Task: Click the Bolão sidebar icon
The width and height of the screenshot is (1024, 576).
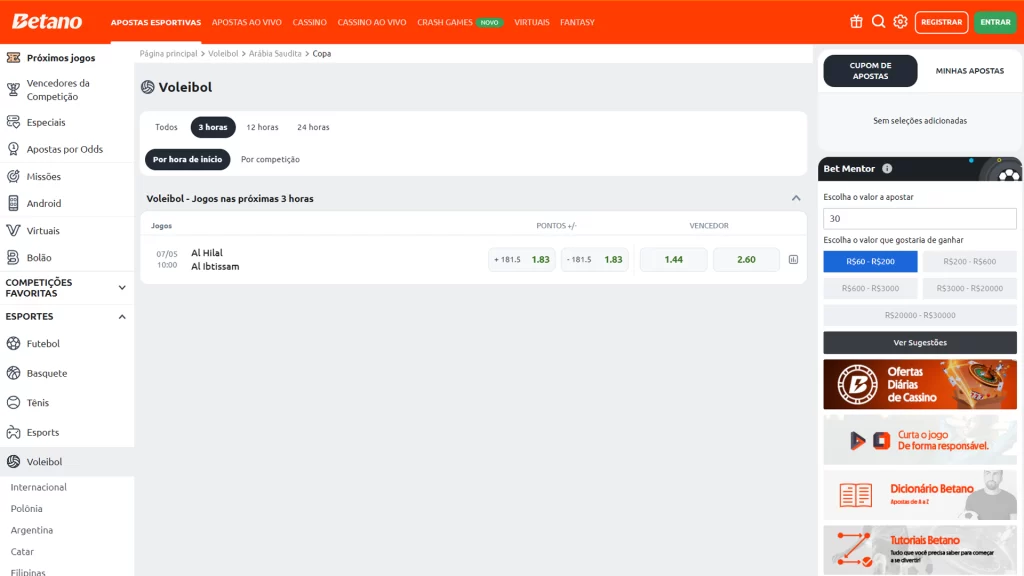Action: 13,257
